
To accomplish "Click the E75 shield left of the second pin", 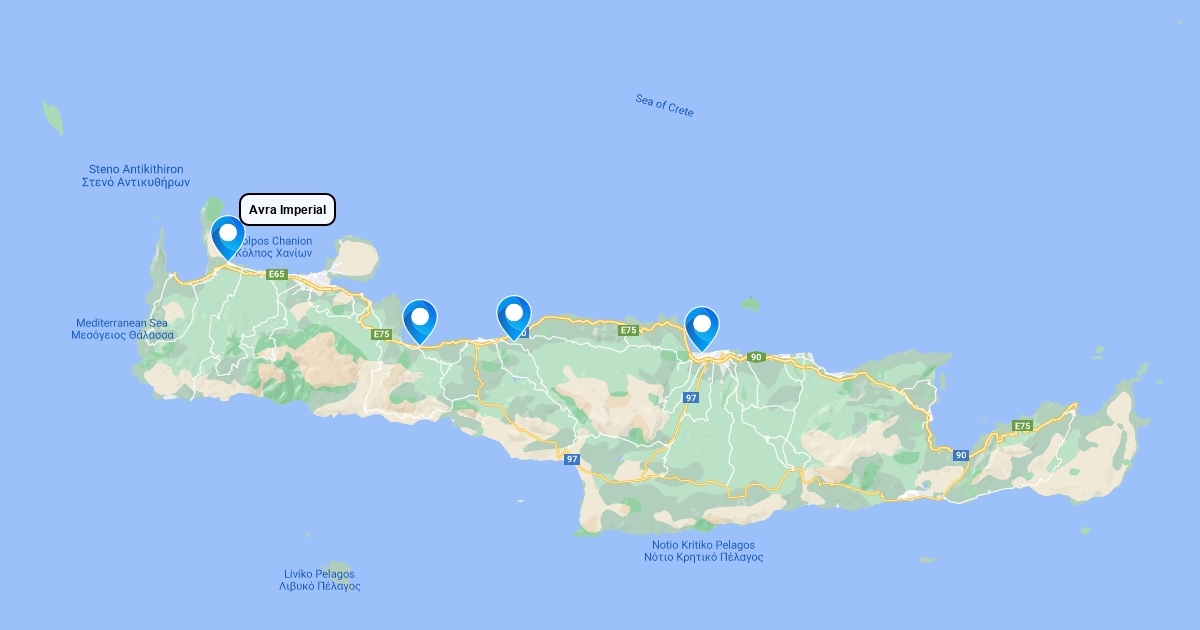I will pos(381,334).
